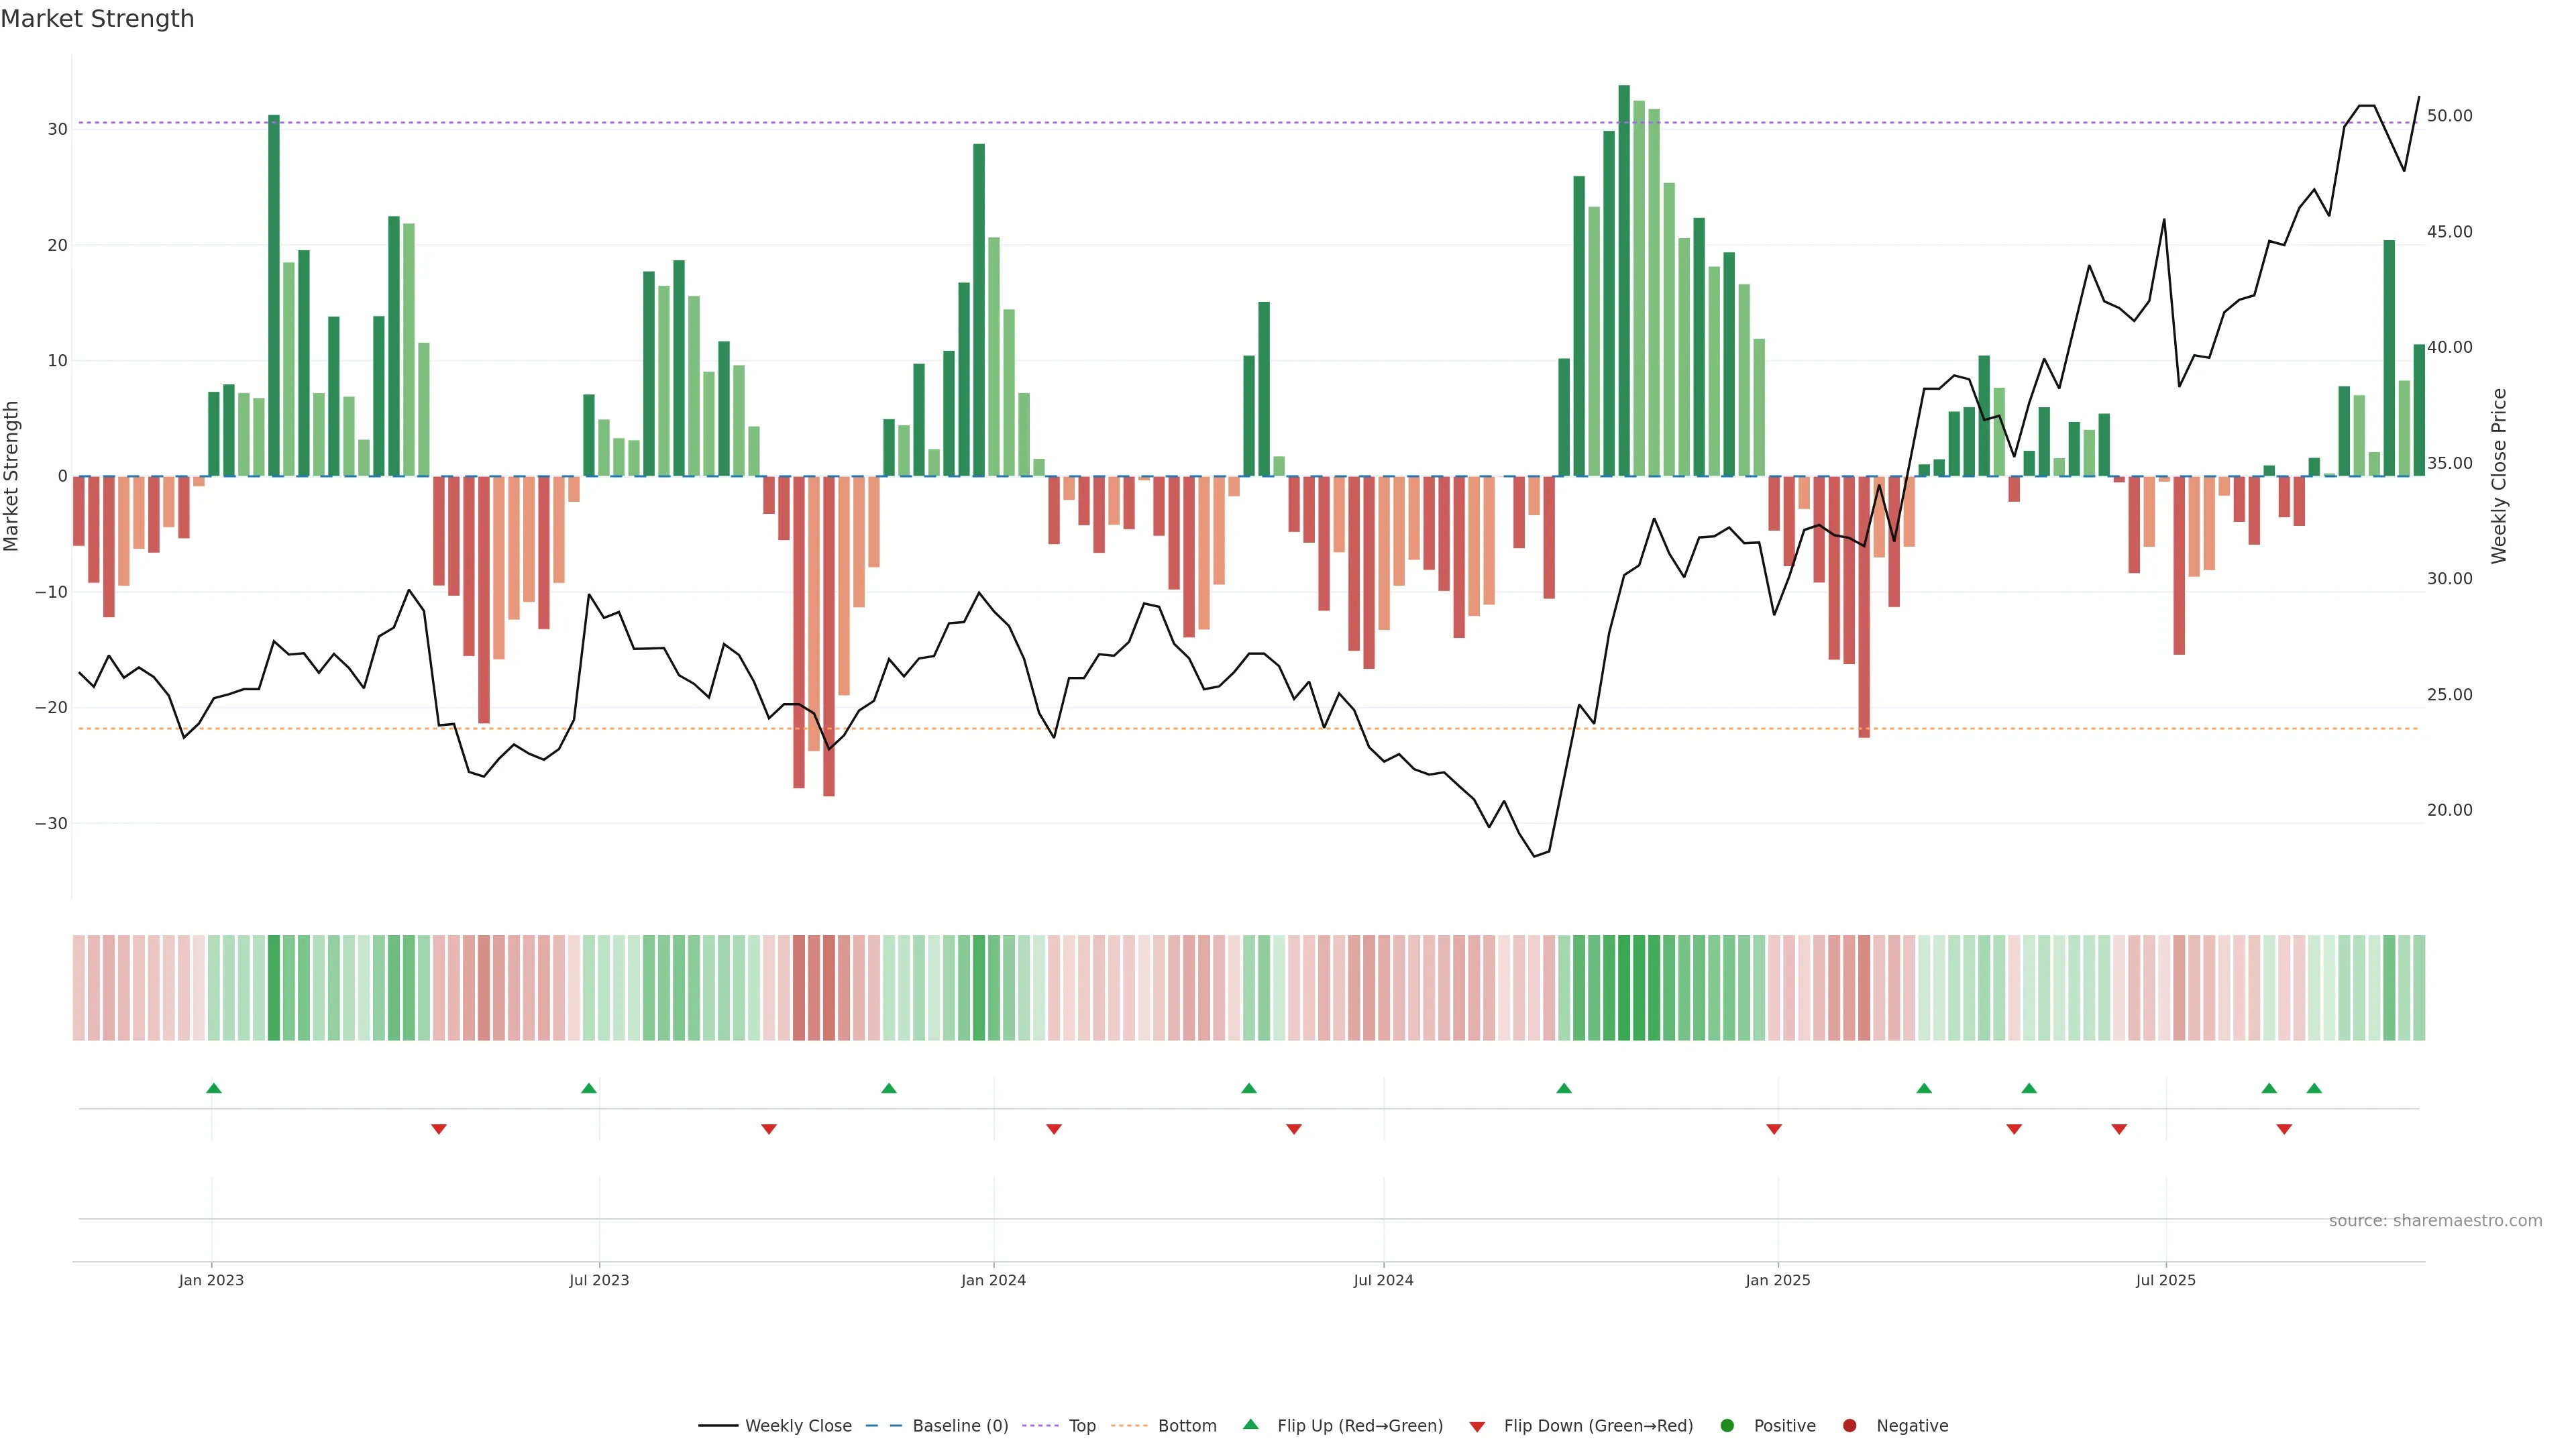Click the source sharemaestro.com text
This screenshot has height=1449, width=2576.
click(x=2435, y=1221)
